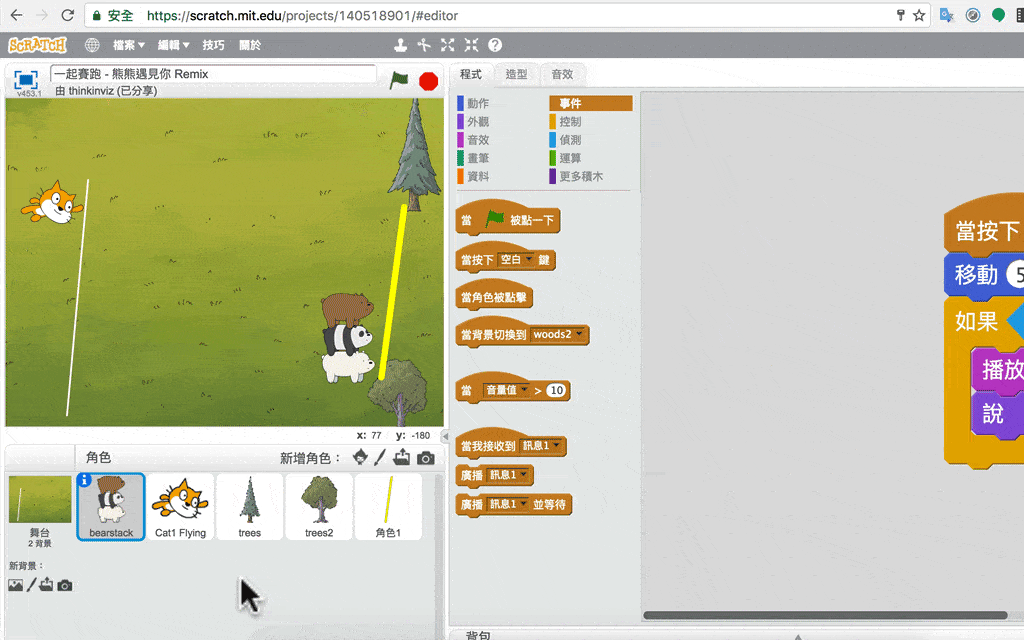The width and height of the screenshot is (1024, 640).
Task: Switch the stage to full screen mode
Action: point(25,80)
